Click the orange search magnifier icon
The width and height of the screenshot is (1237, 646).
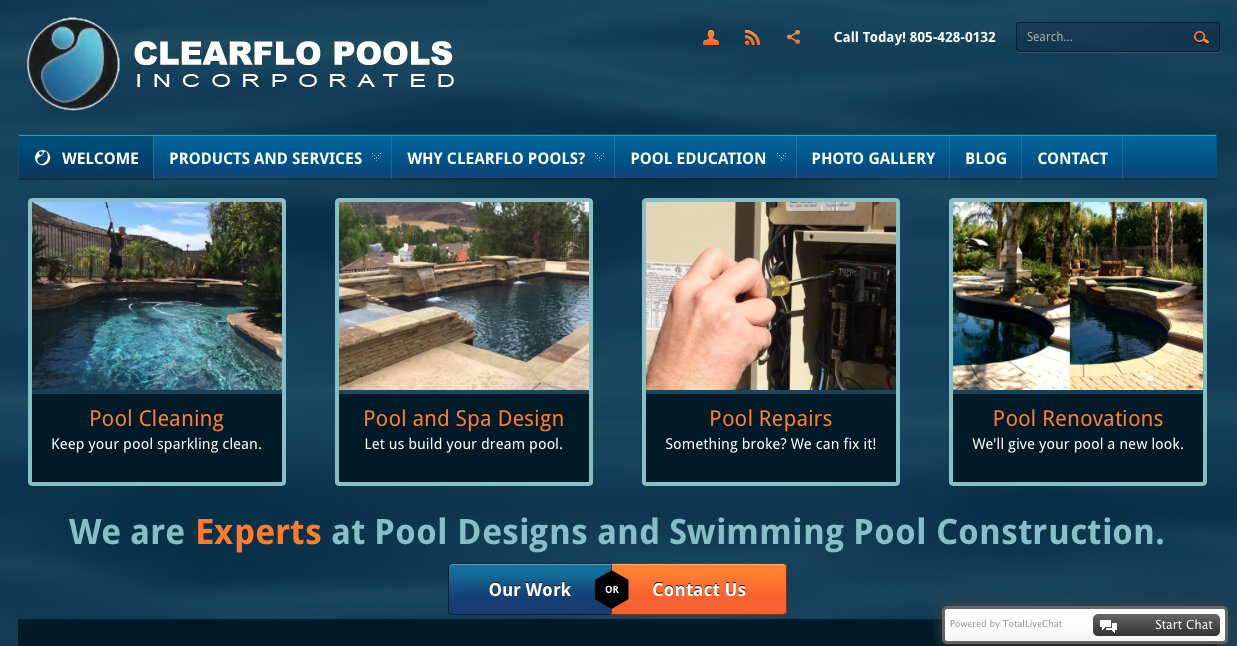click(1201, 38)
